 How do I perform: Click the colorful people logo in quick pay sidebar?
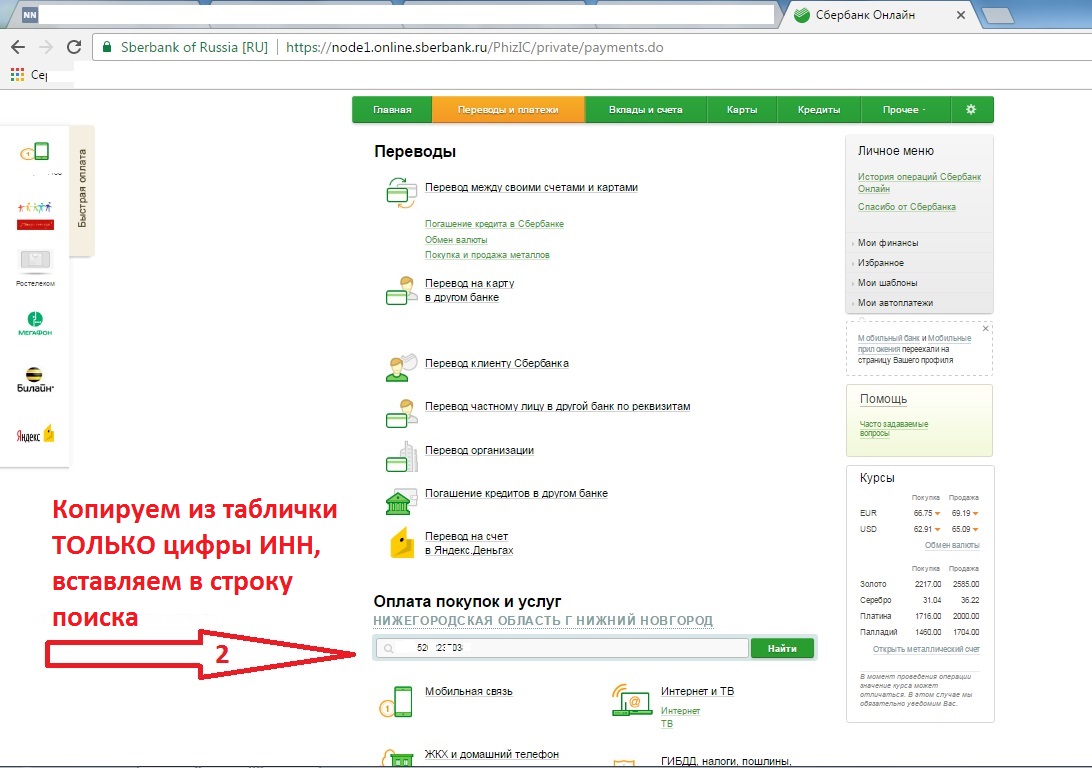35,216
